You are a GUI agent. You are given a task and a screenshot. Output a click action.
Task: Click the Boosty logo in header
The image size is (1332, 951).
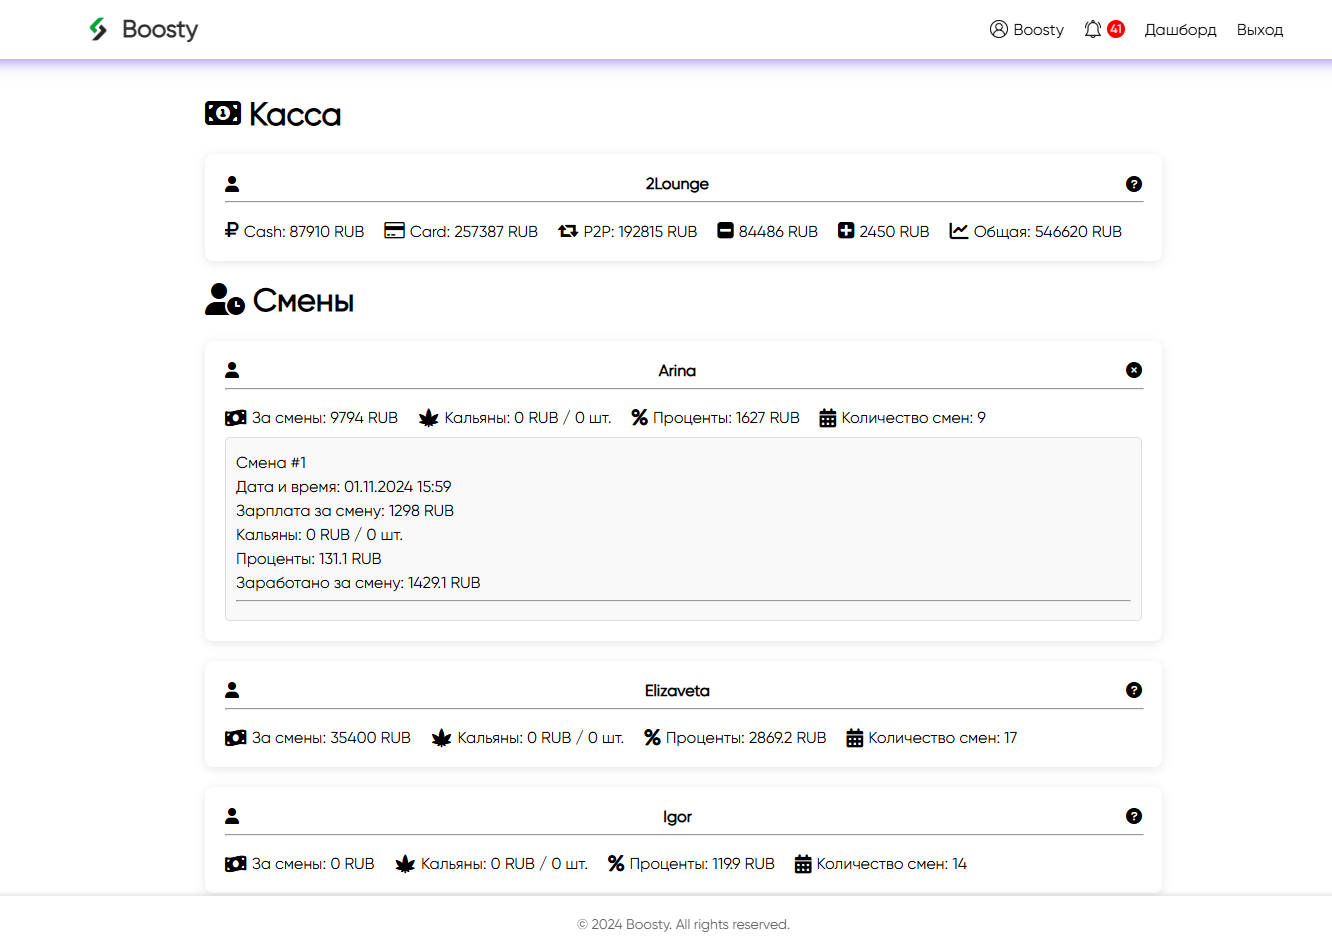(143, 29)
